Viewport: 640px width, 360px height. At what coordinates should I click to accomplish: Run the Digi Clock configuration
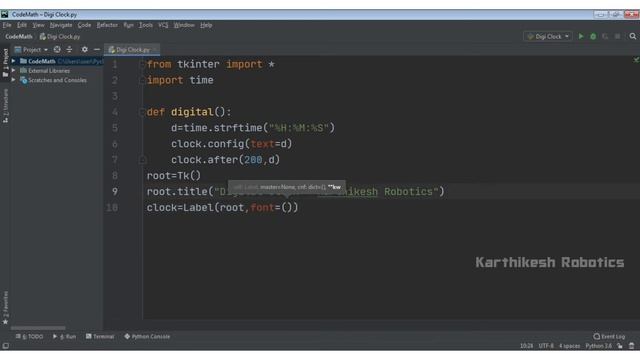pyautogui.click(x=581, y=36)
